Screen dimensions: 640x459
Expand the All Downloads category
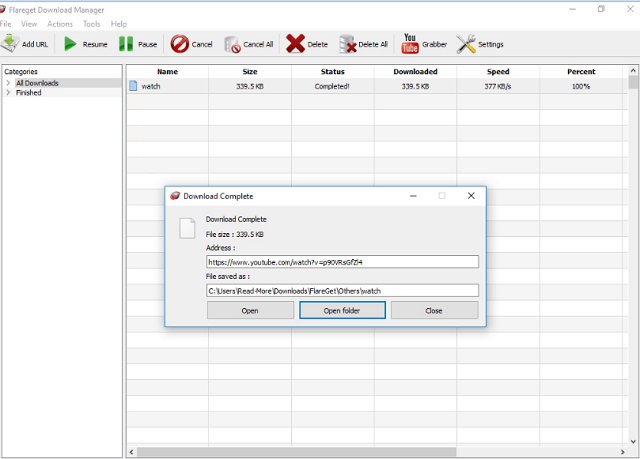8,83
